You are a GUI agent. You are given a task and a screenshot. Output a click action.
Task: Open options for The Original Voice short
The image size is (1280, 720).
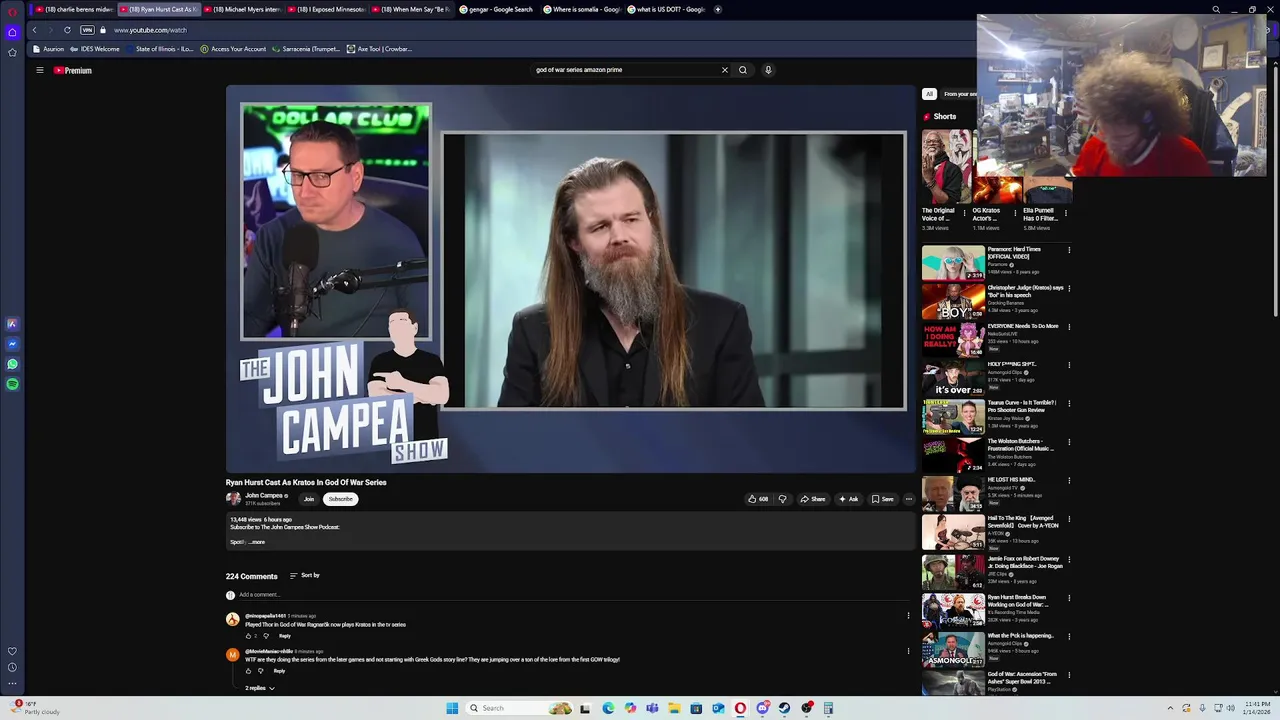(x=964, y=212)
